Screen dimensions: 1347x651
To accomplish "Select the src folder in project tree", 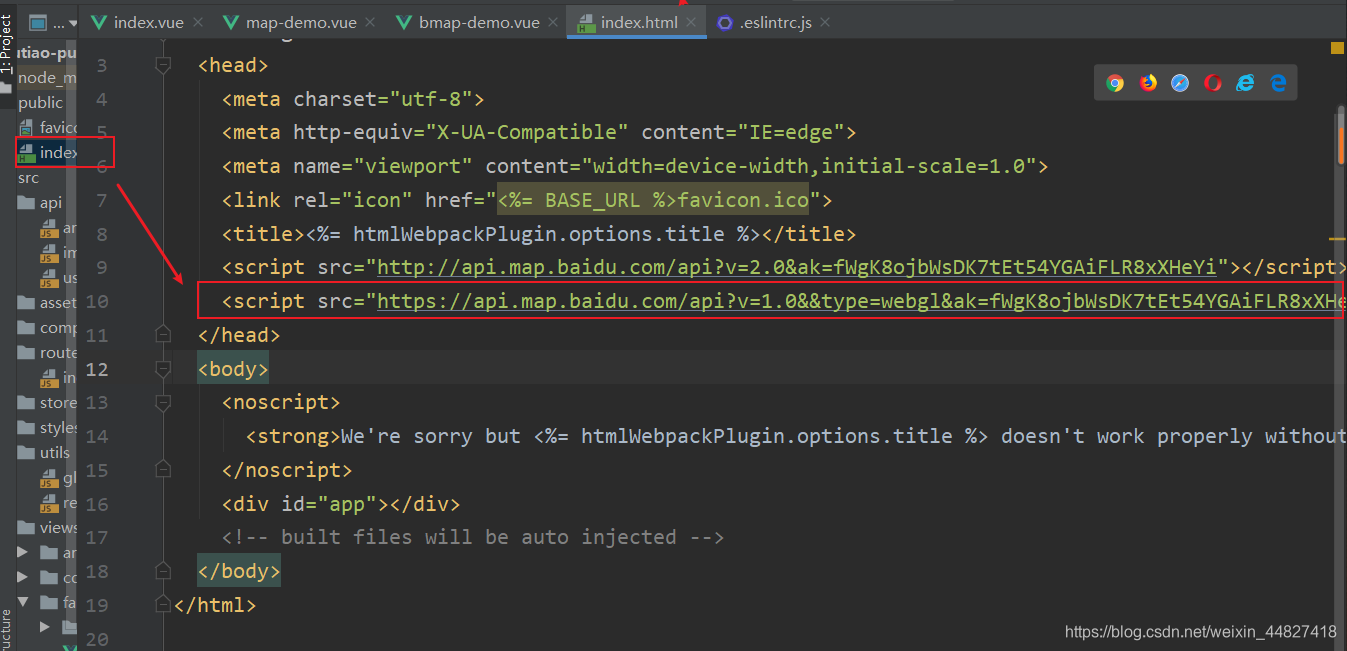I will coord(29,177).
